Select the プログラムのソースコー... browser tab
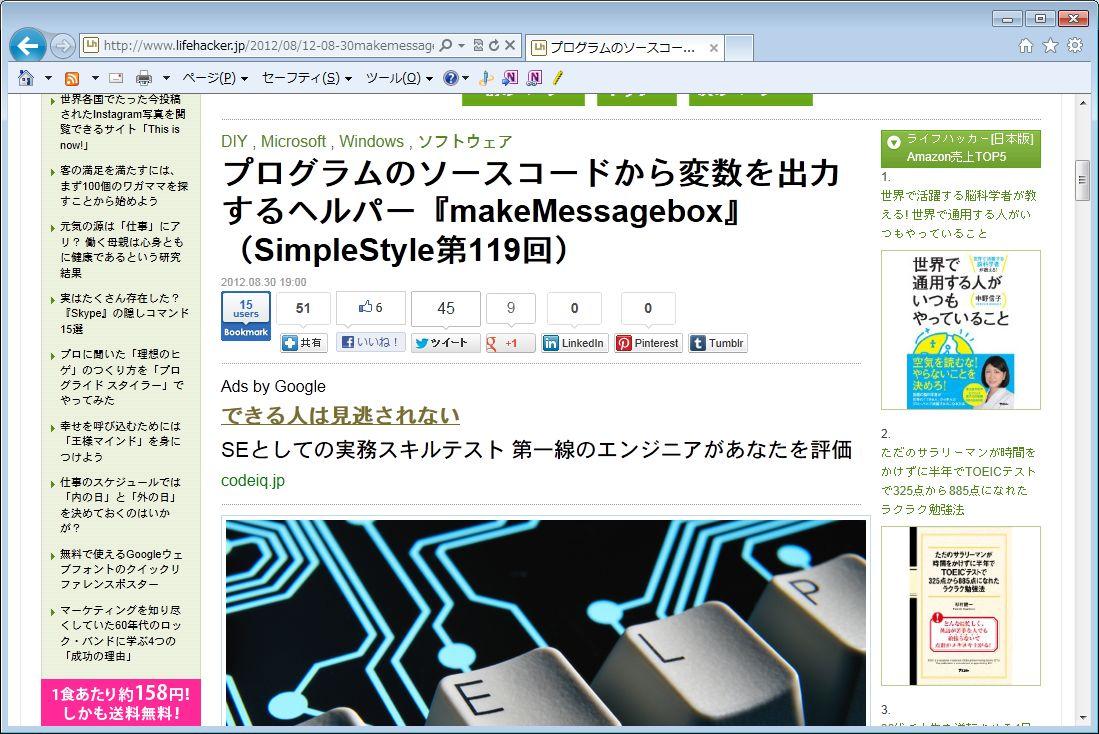 click(622, 47)
